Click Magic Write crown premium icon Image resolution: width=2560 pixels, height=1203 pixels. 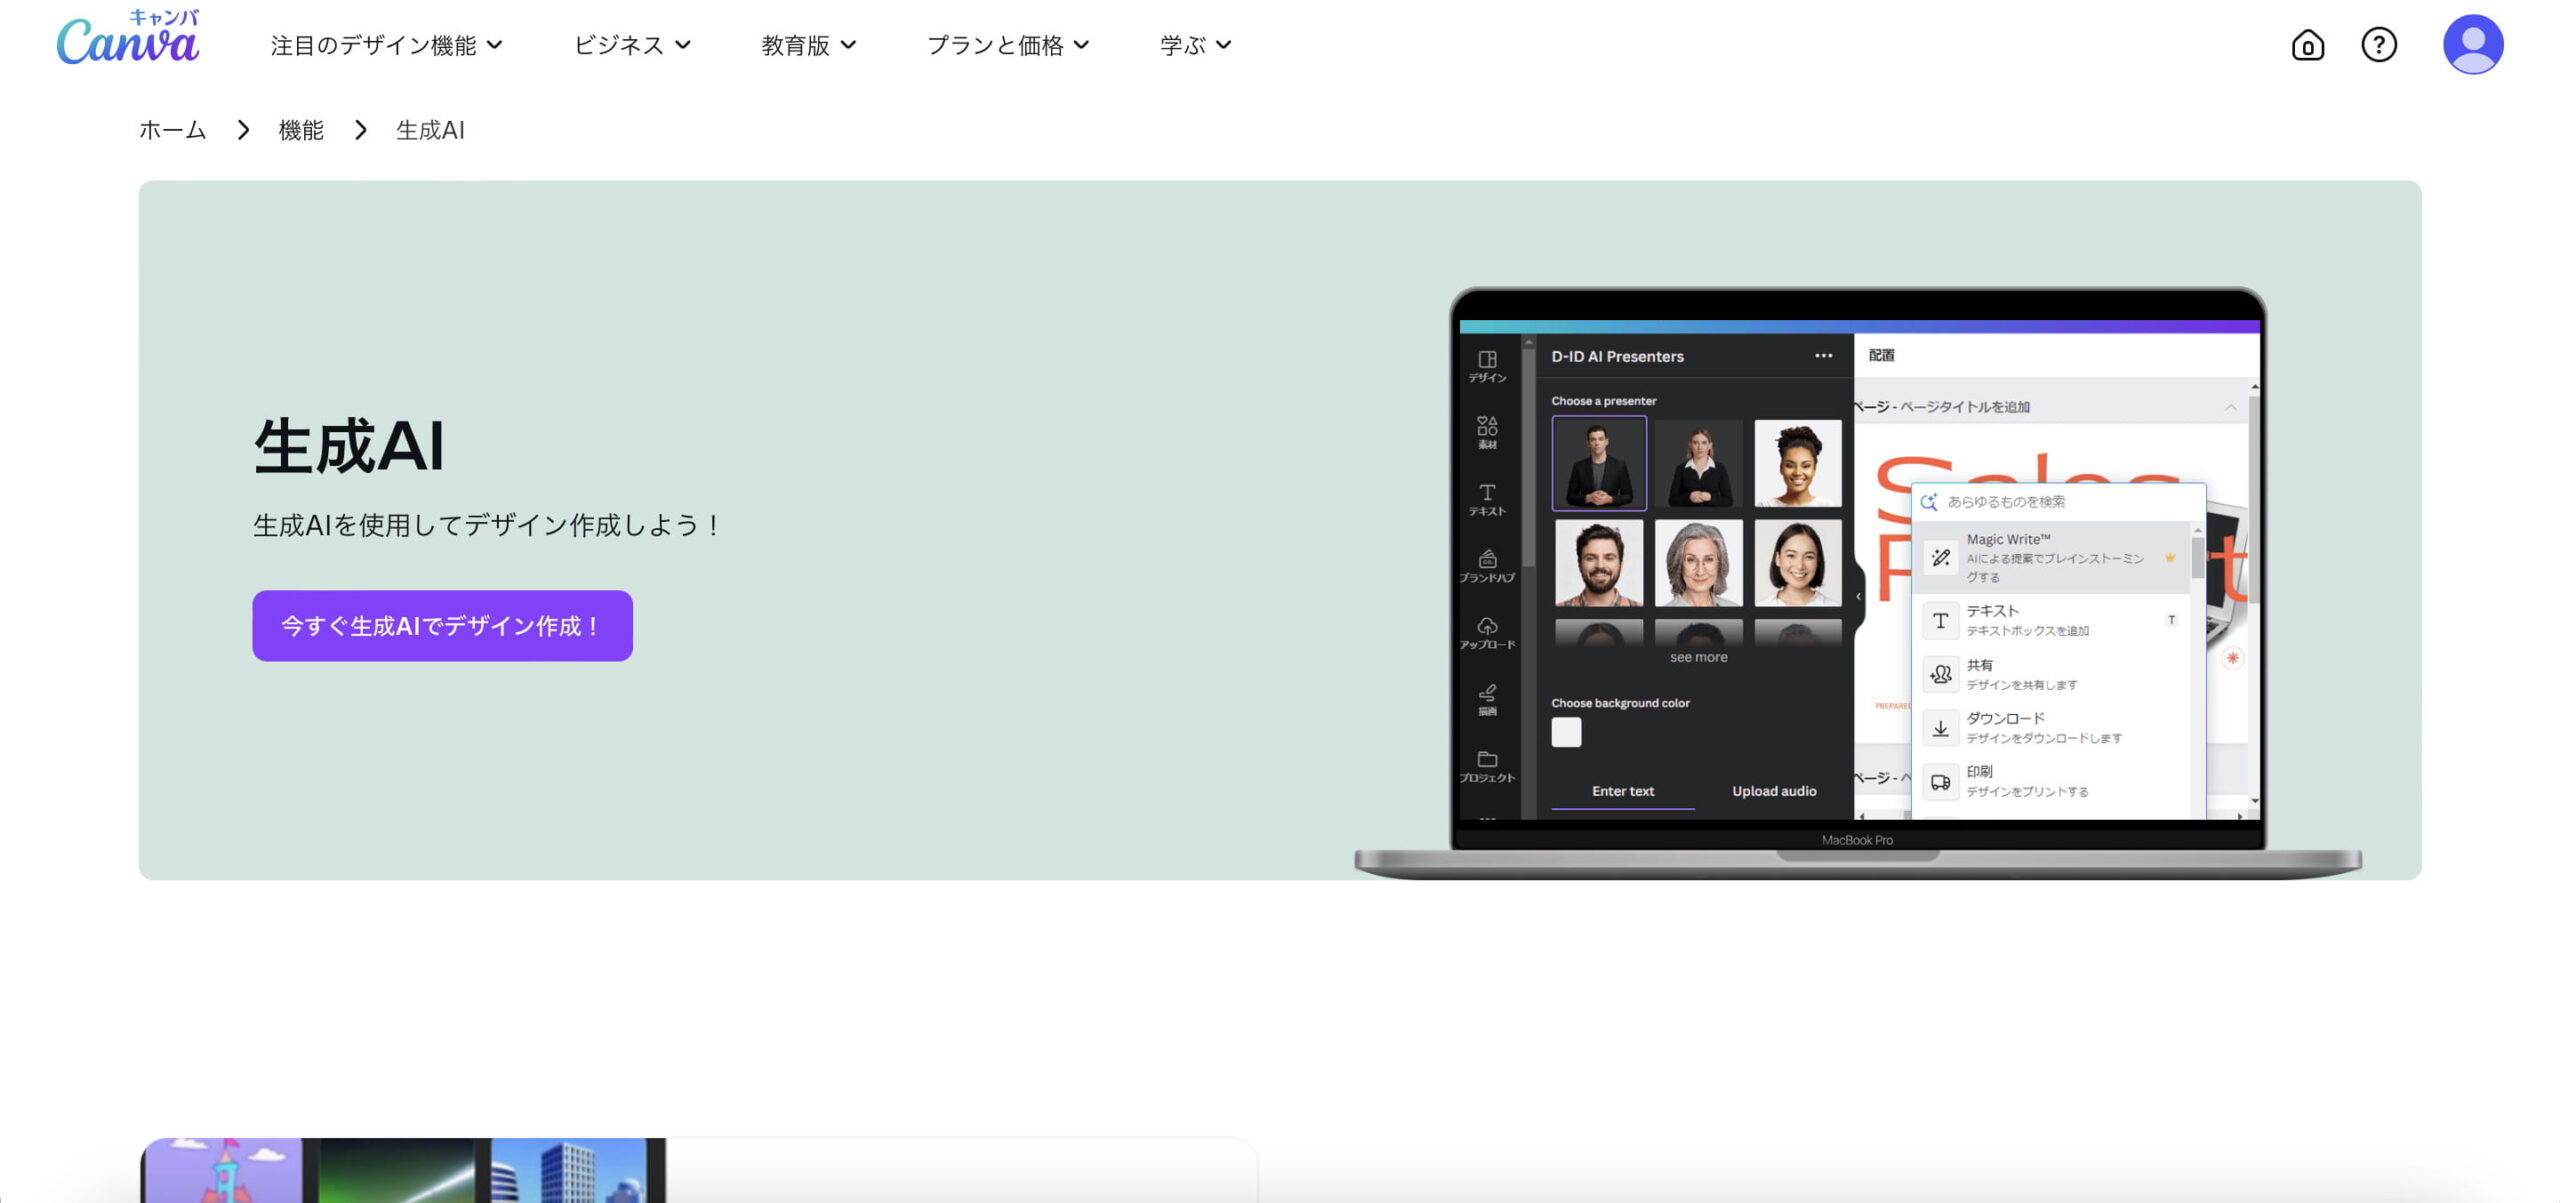(2169, 558)
